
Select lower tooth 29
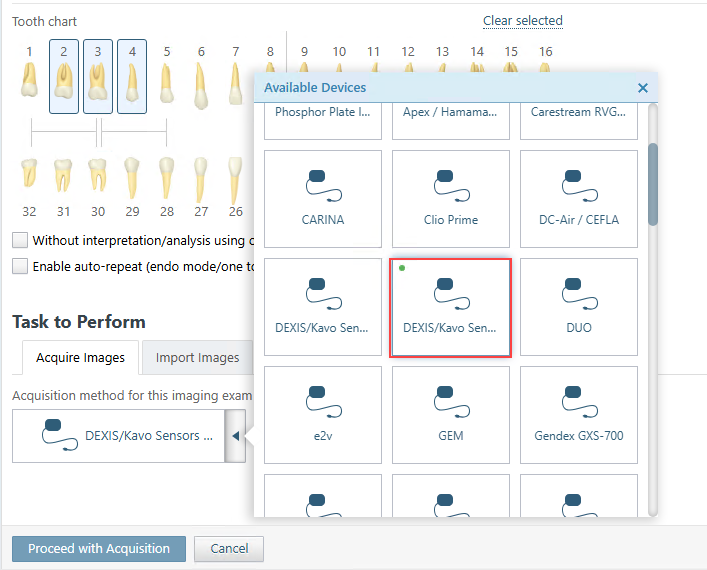pos(132,187)
